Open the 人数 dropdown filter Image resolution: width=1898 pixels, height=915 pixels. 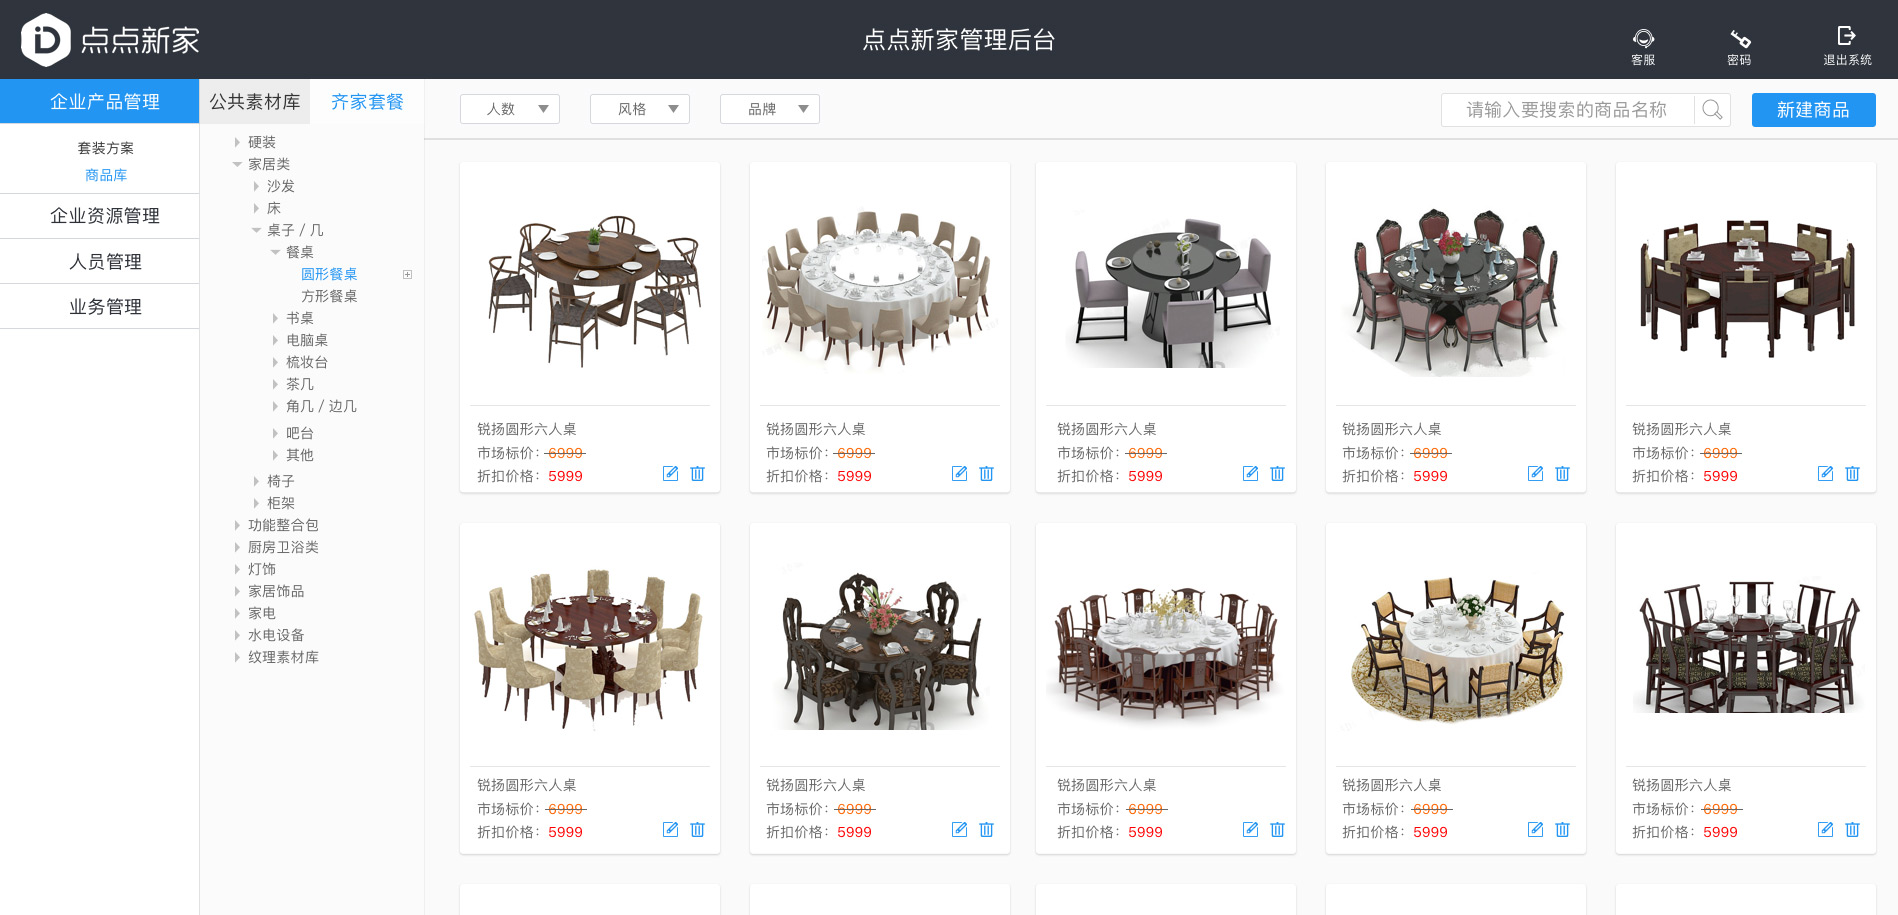click(x=510, y=109)
